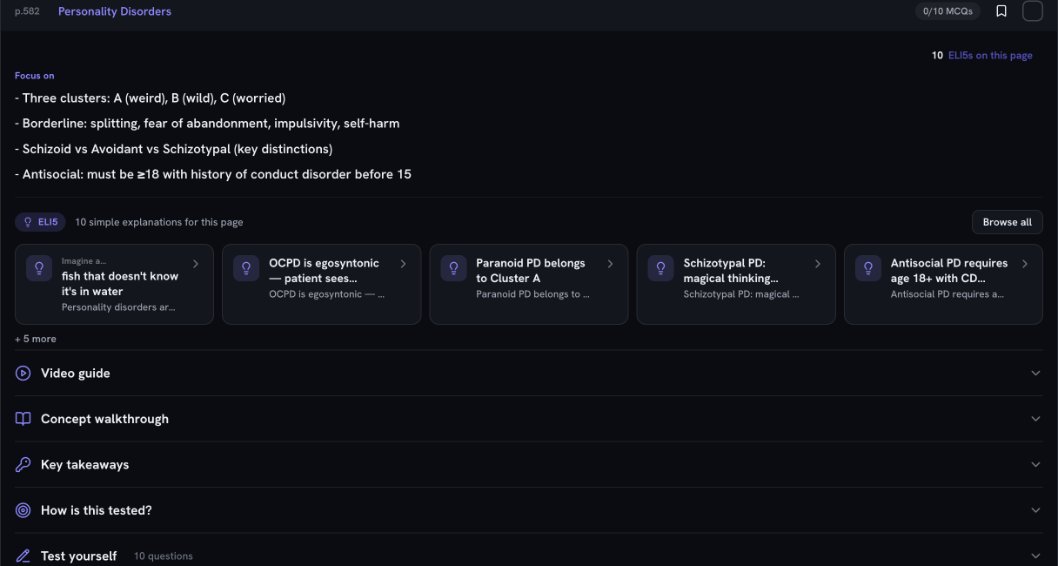Open the Personality Disorders title link
Viewport: 1058px width, 566px height.
click(115, 11)
